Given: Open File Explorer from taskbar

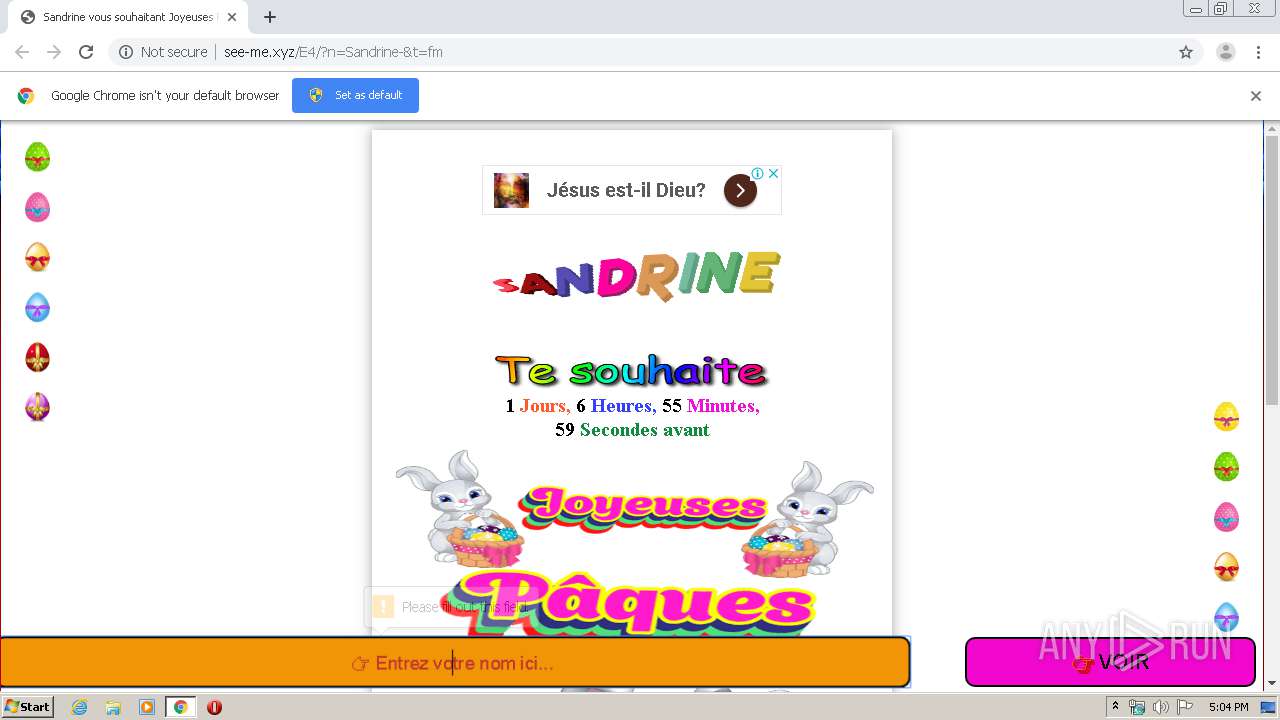Looking at the screenshot, I should (113, 707).
